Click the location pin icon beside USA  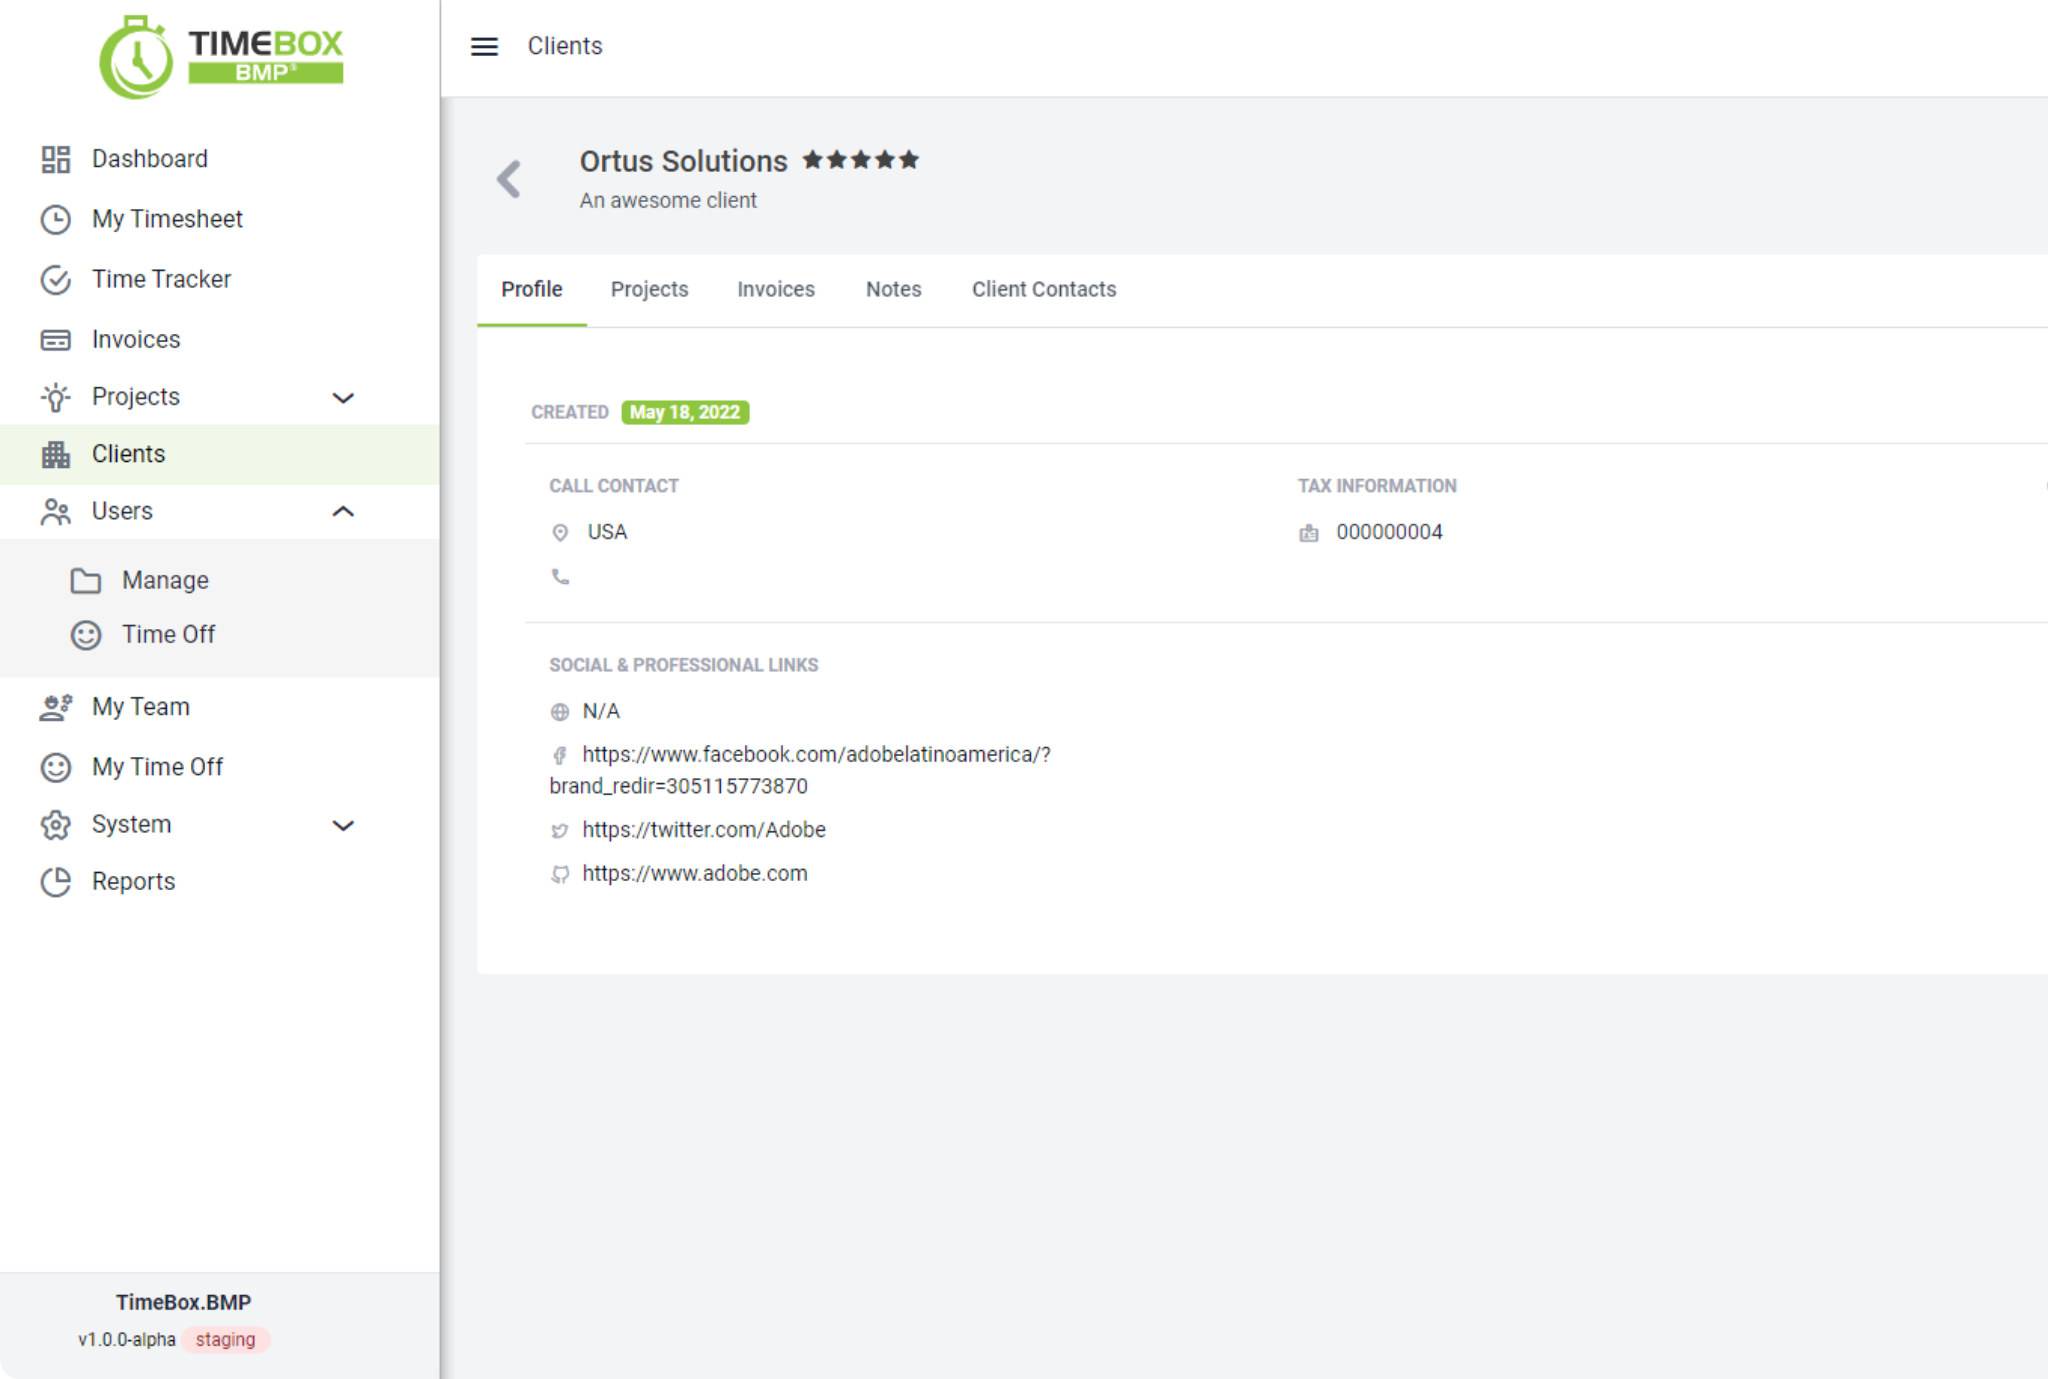pos(560,533)
